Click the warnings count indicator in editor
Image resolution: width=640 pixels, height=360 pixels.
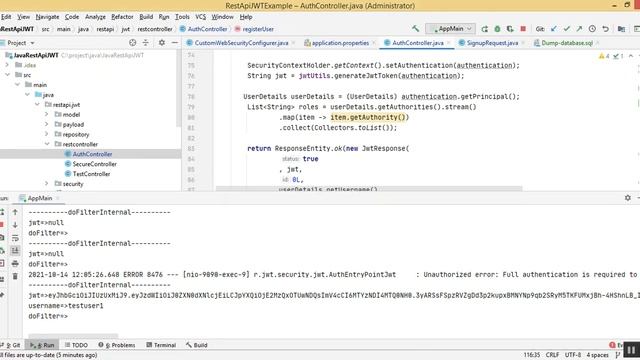pos(604,56)
